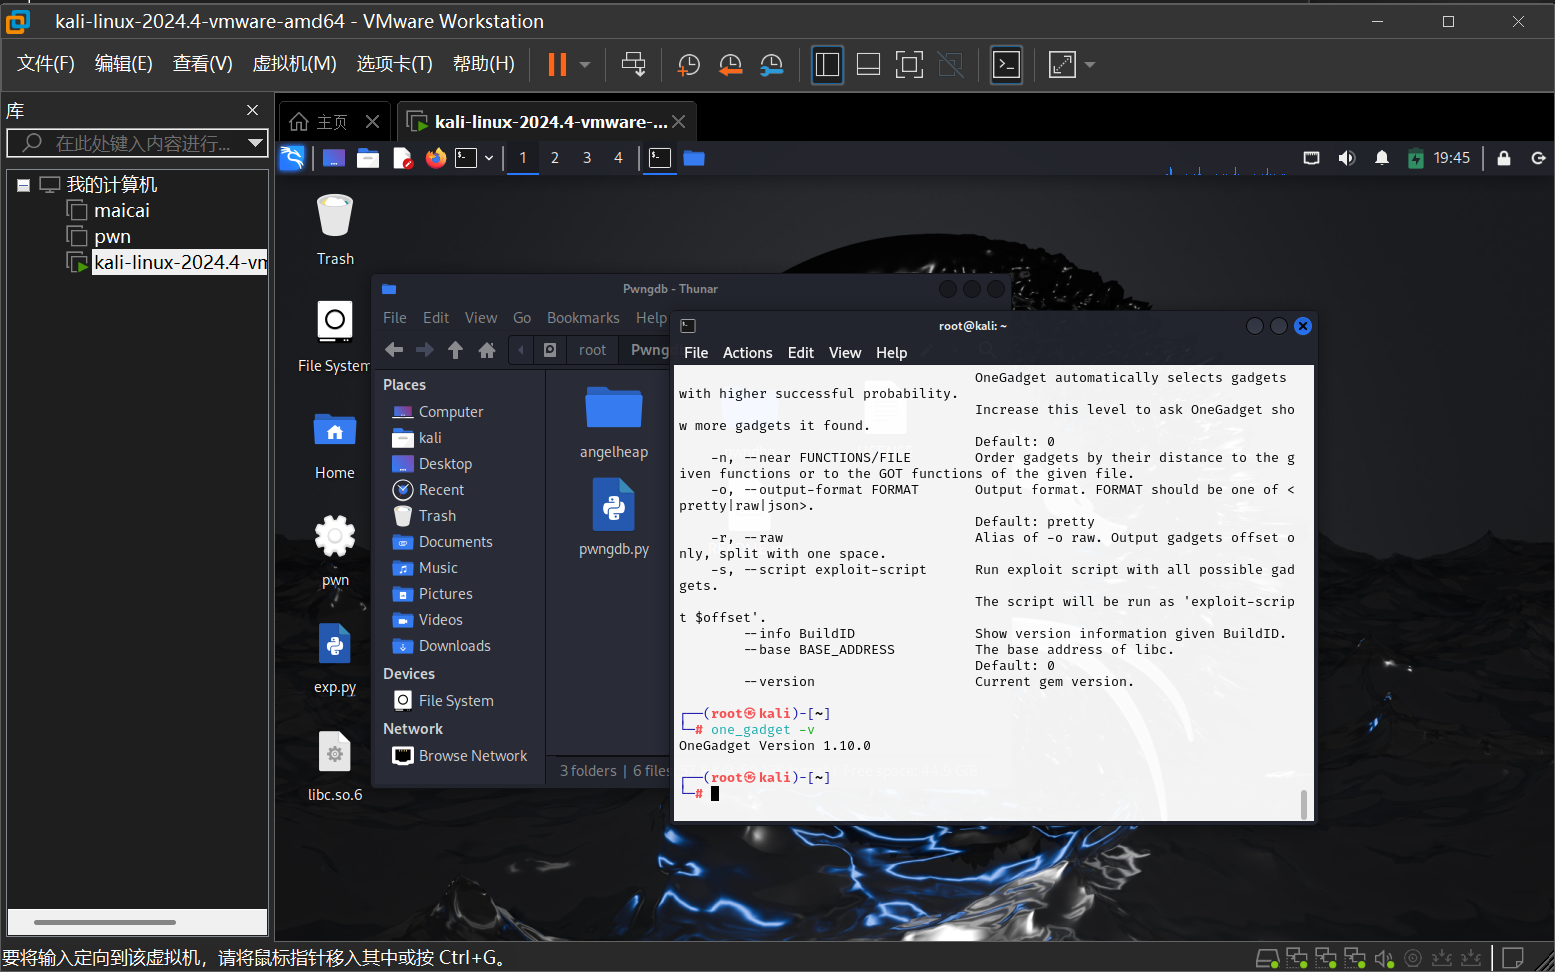1555x972 pixels.
Task: Open the pwngdb.py file
Action: point(614,517)
